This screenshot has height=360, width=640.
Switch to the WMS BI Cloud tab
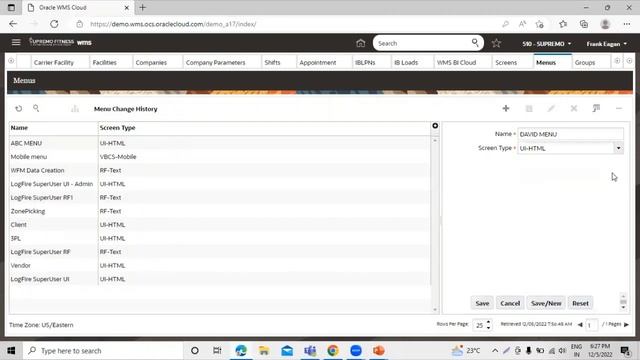click(x=456, y=62)
